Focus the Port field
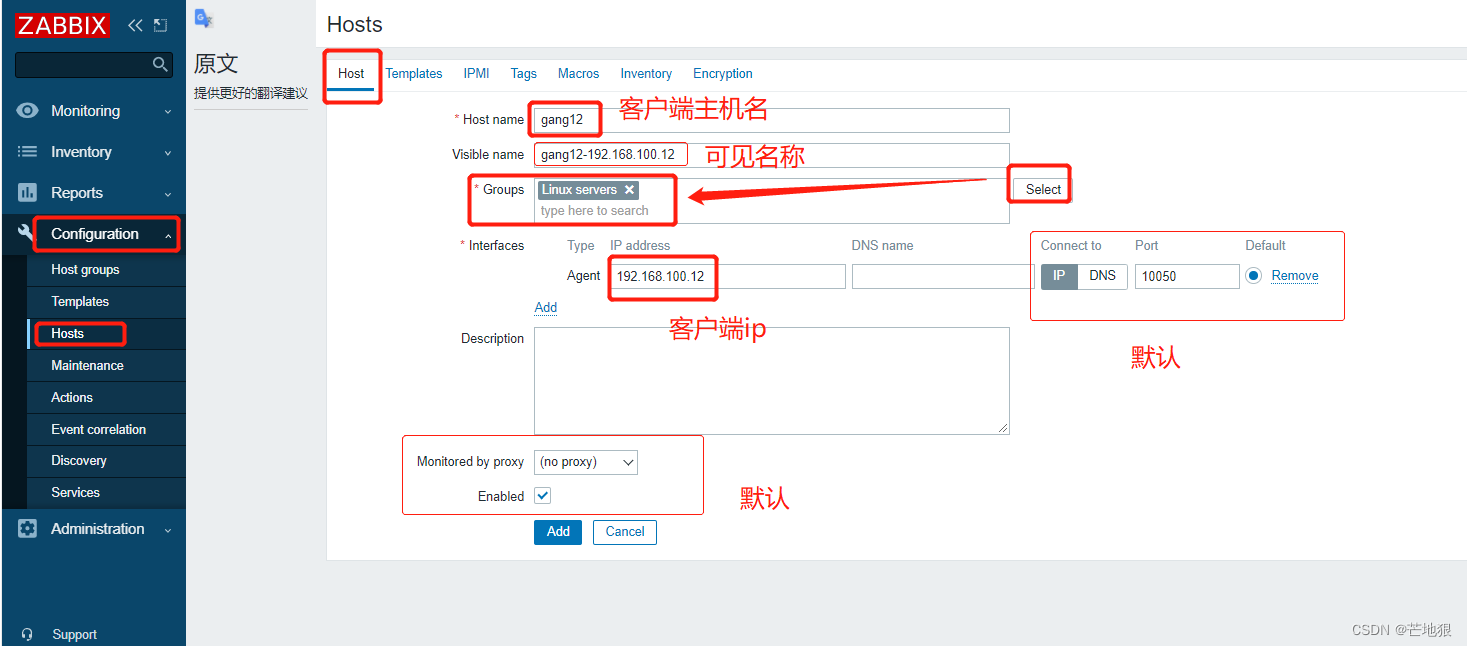This screenshot has width=1467, height=646. click(x=1187, y=276)
